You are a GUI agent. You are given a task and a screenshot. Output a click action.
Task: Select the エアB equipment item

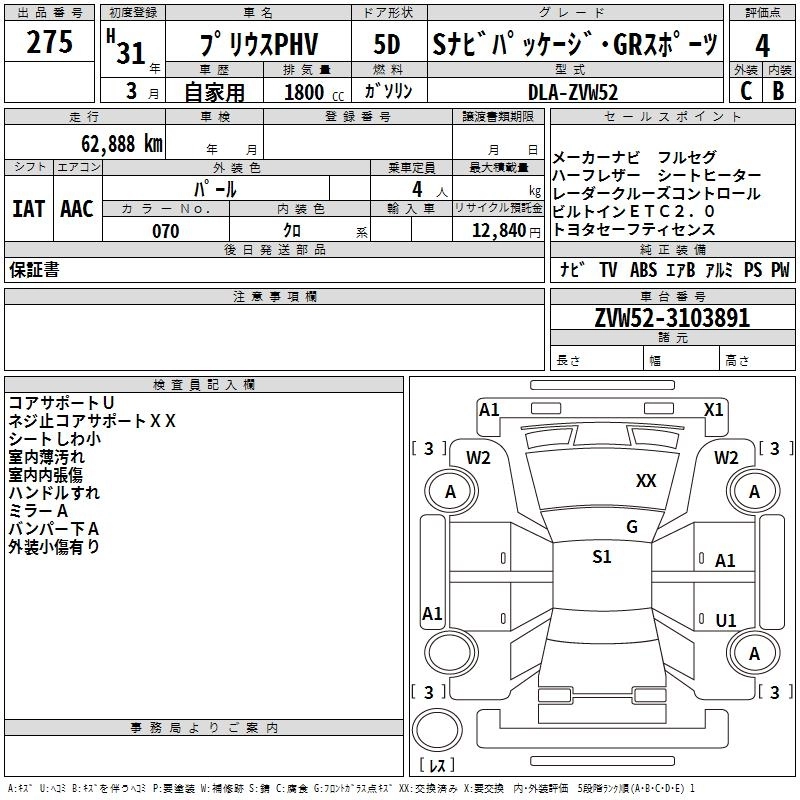pos(681,269)
